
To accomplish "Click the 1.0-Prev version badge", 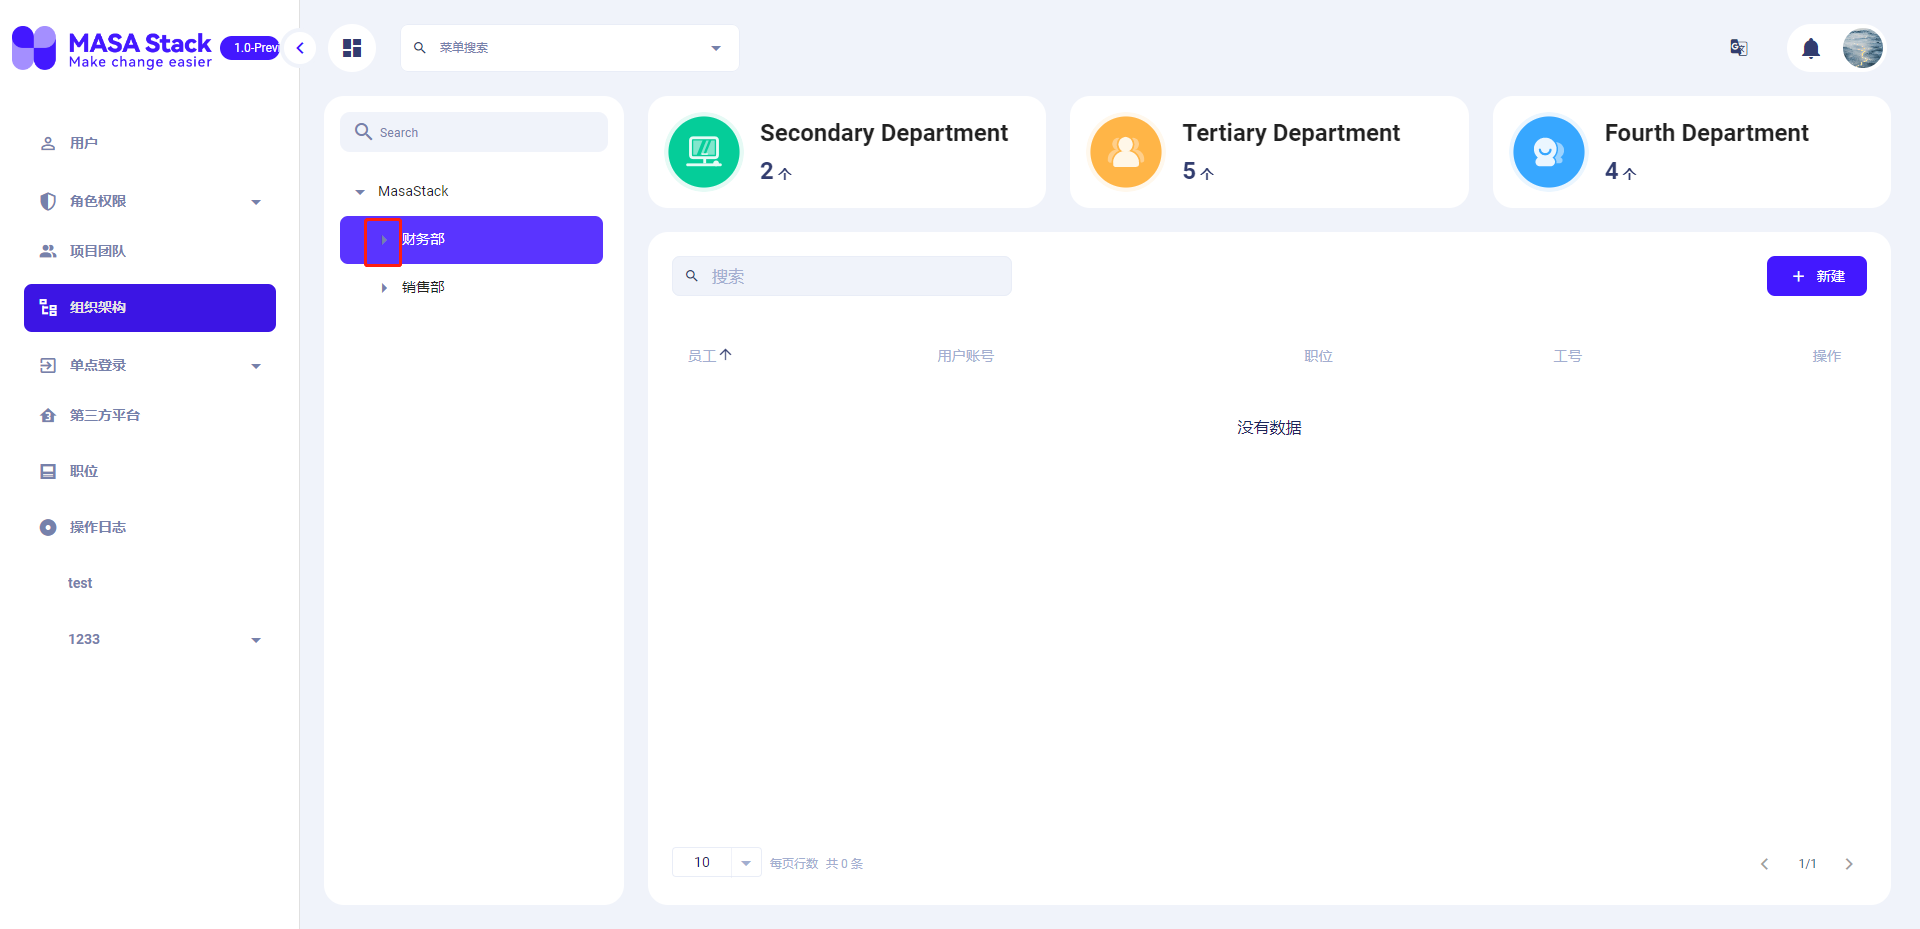I will (x=251, y=48).
